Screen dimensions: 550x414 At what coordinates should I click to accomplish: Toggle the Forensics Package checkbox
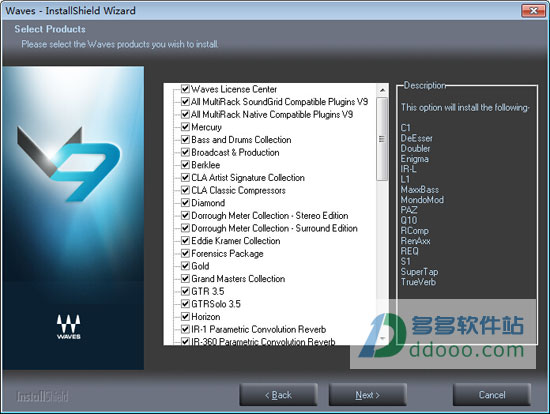(185, 253)
